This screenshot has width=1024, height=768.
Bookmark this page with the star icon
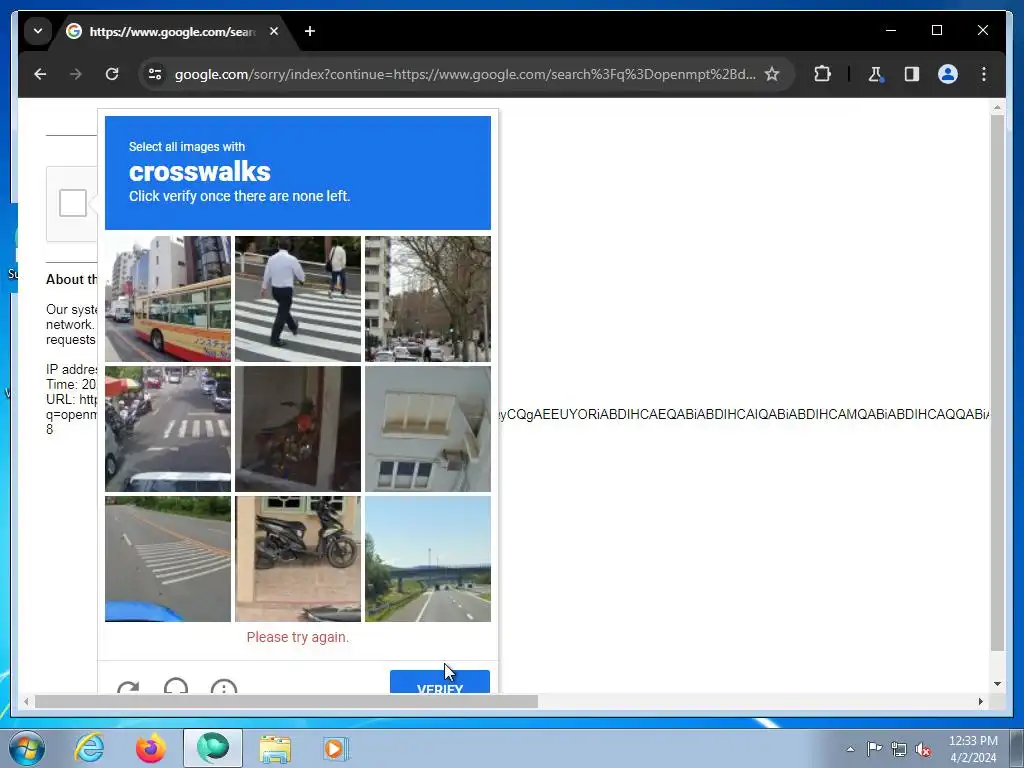[x=772, y=74]
